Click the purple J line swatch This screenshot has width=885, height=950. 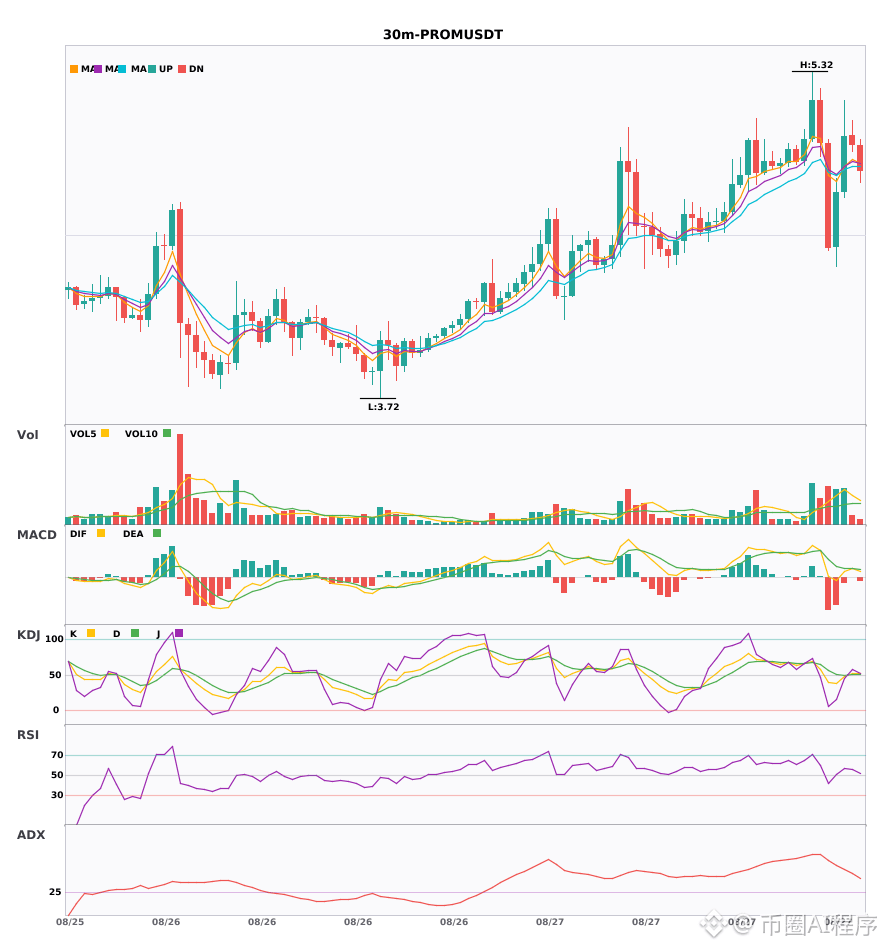click(179, 633)
